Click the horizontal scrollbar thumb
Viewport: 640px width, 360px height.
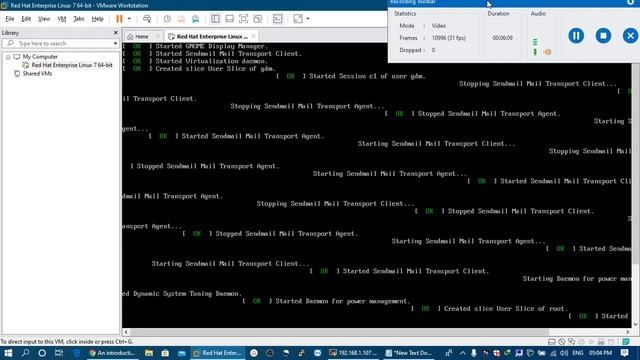[x=340, y=332]
